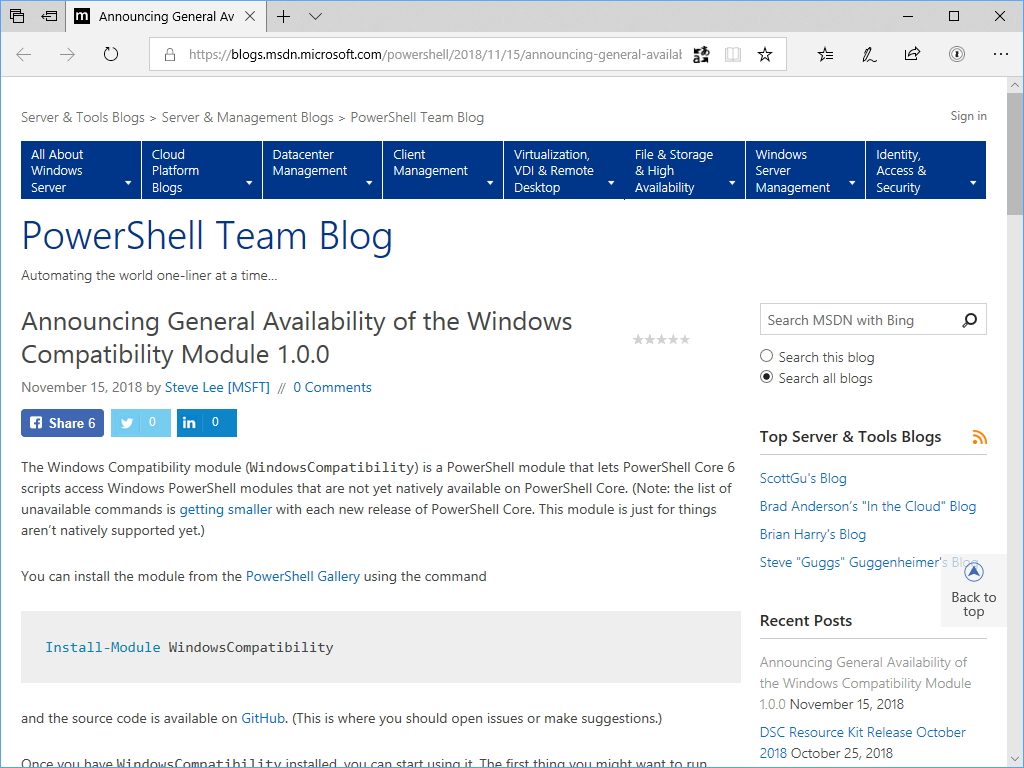Rate the article using the star rating
1024x768 pixels.
pos(660,339)
